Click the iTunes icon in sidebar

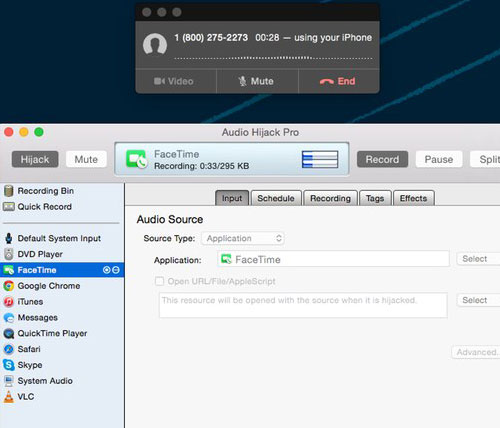tap(9, 302)
